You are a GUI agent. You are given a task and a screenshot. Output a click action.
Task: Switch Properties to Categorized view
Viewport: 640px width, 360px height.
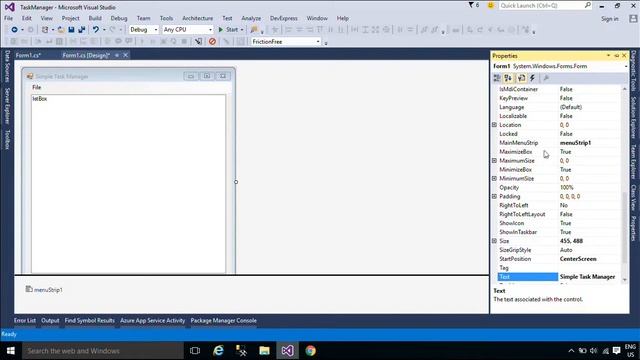coord(497,78)
